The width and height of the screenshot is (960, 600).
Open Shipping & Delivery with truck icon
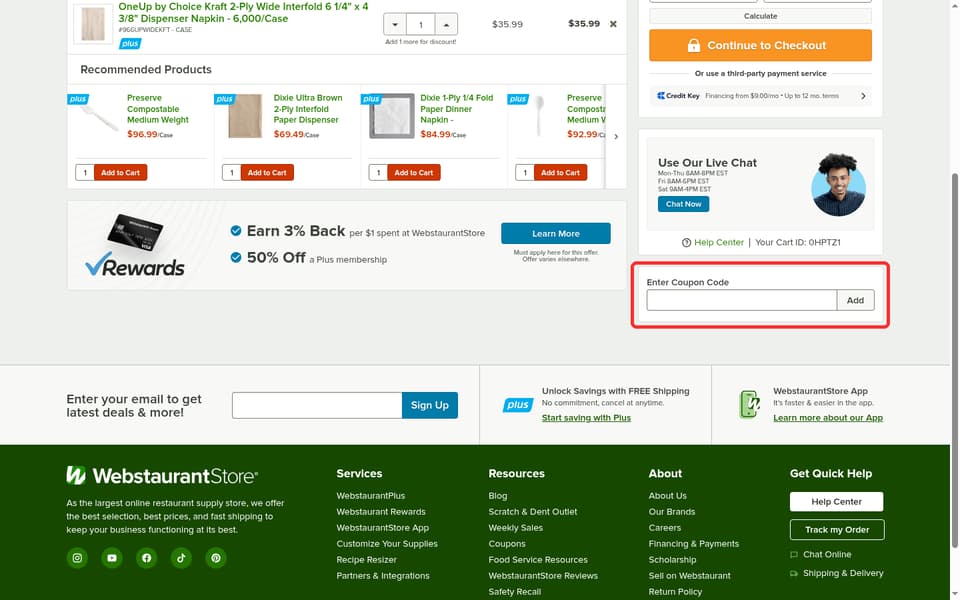pos(837,573)
